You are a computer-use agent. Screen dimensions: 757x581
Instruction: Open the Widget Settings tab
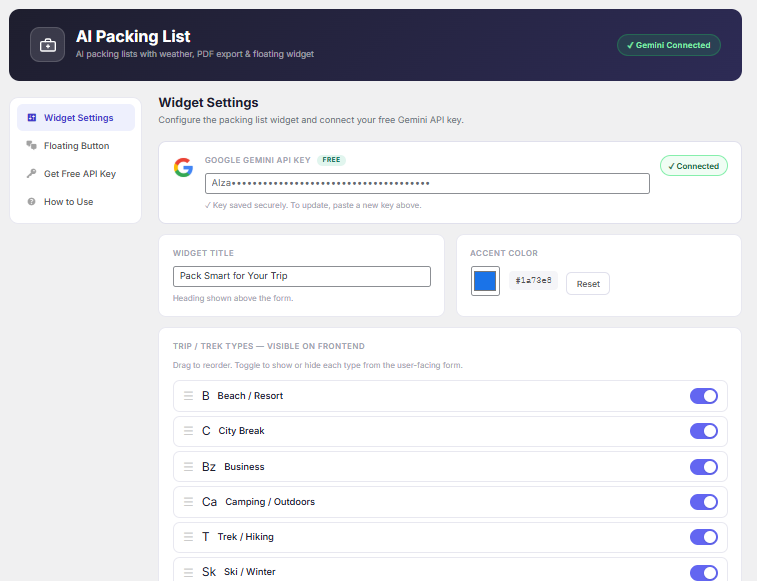coord(76,117)
